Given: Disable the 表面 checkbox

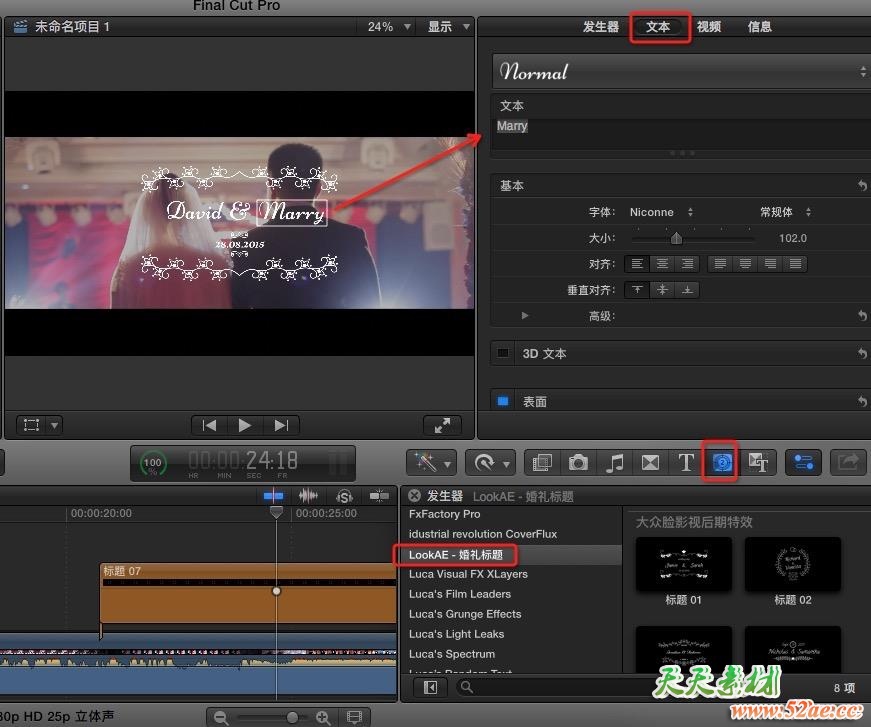Looking at the screenshot, I should point(503,402).
